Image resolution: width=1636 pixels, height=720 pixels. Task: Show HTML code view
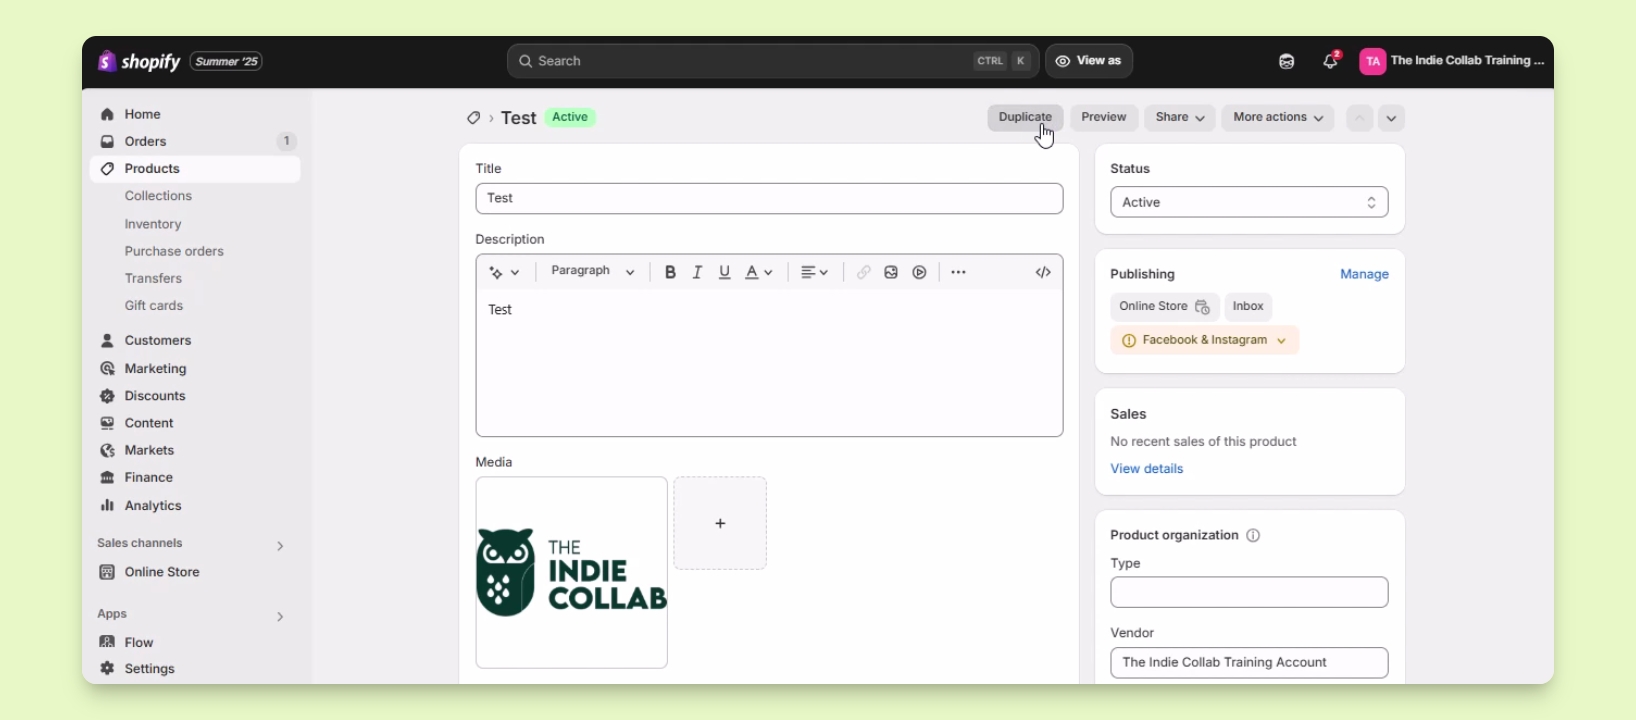point(1043,272)
